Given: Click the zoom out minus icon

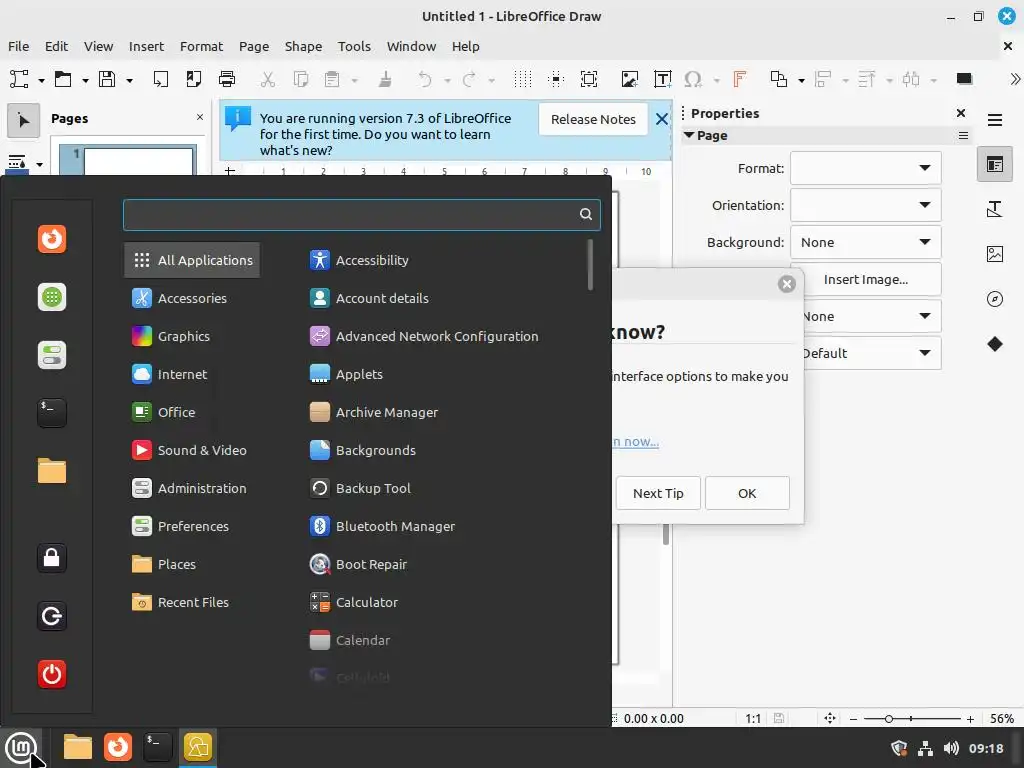Looking at the screenshot, I should tap(853, 719).
